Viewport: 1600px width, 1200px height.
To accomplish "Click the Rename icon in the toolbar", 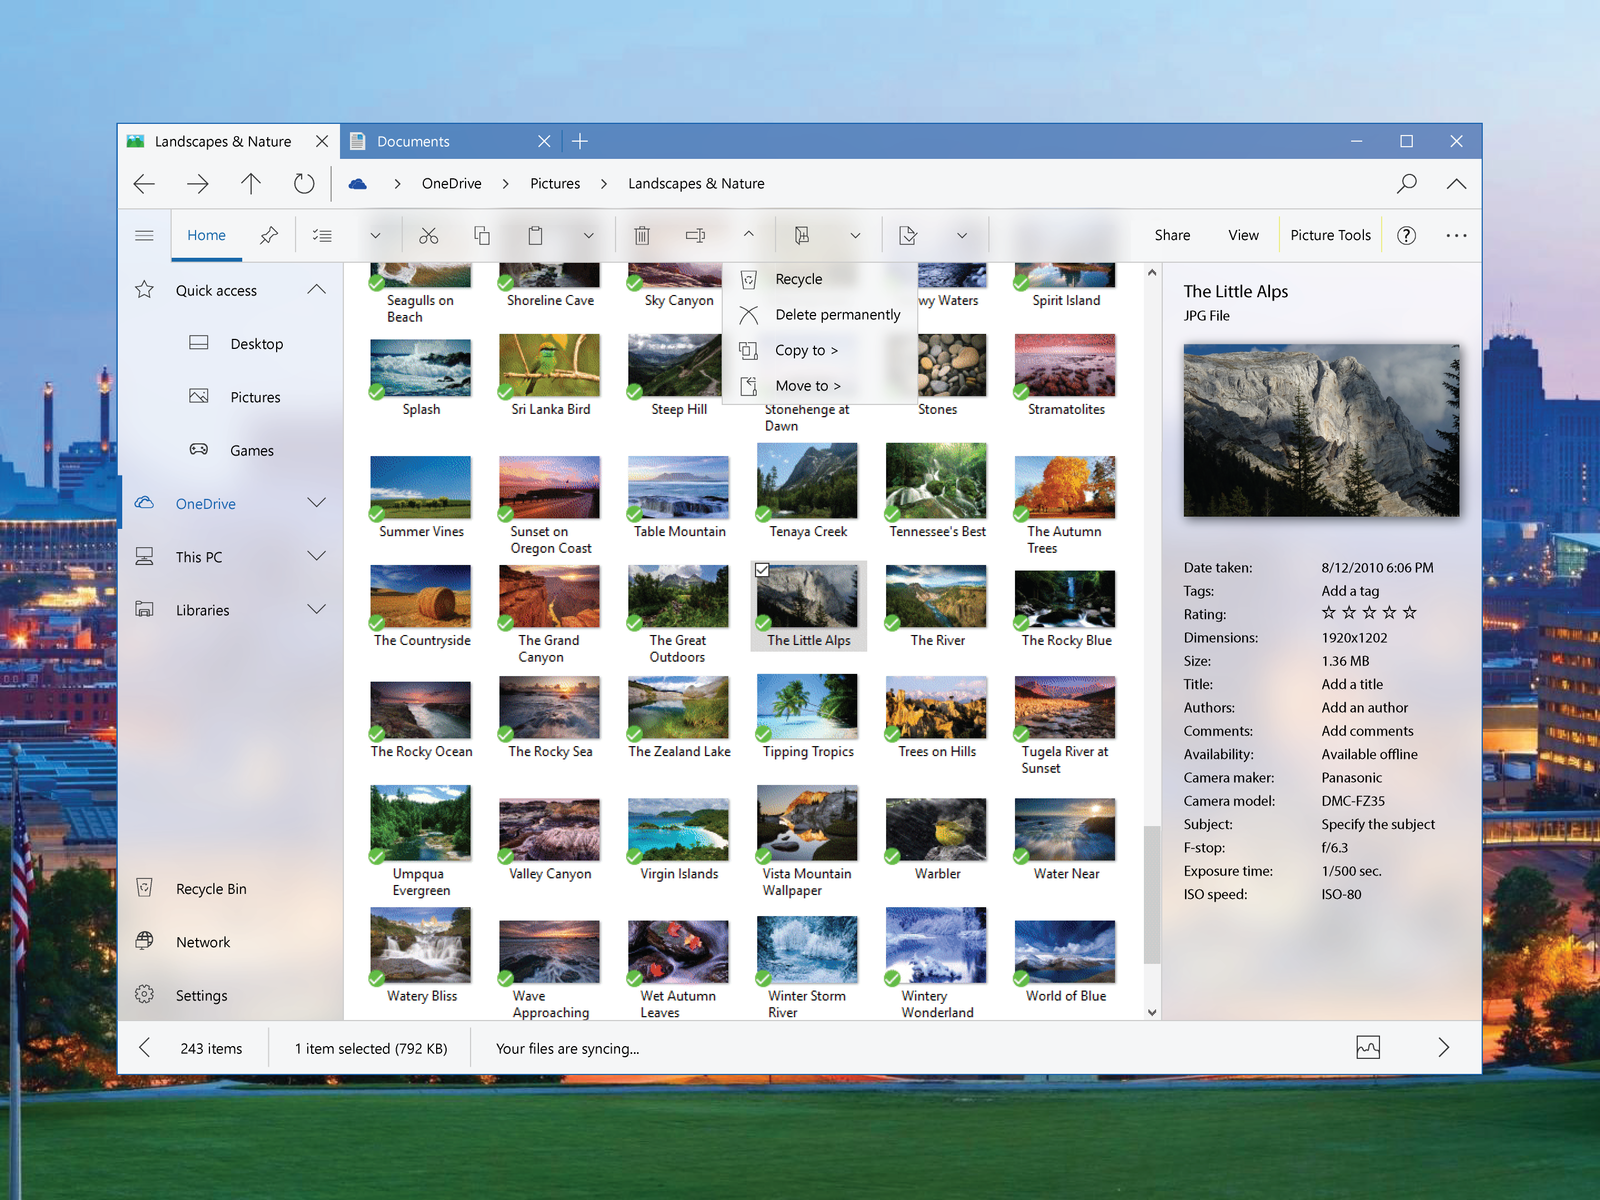I will point(695,234).
